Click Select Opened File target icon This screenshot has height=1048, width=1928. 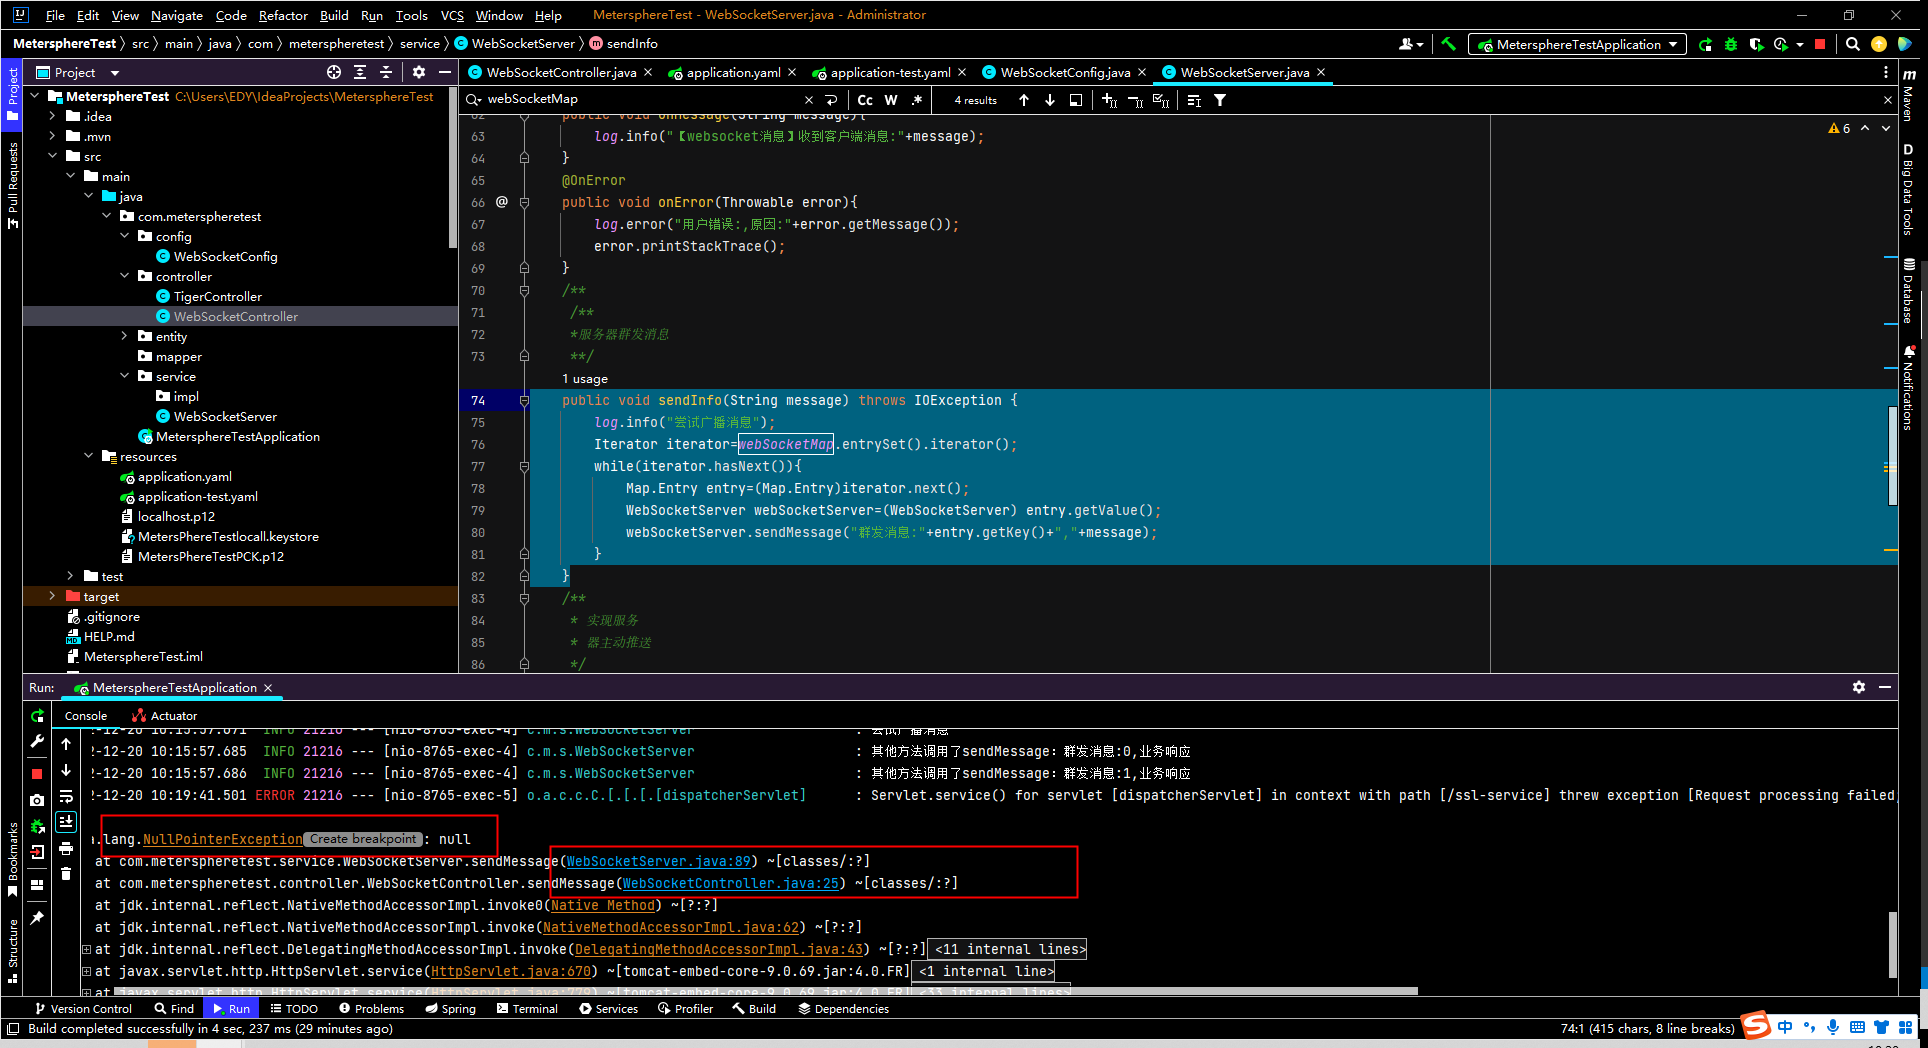tap(334, 72)
